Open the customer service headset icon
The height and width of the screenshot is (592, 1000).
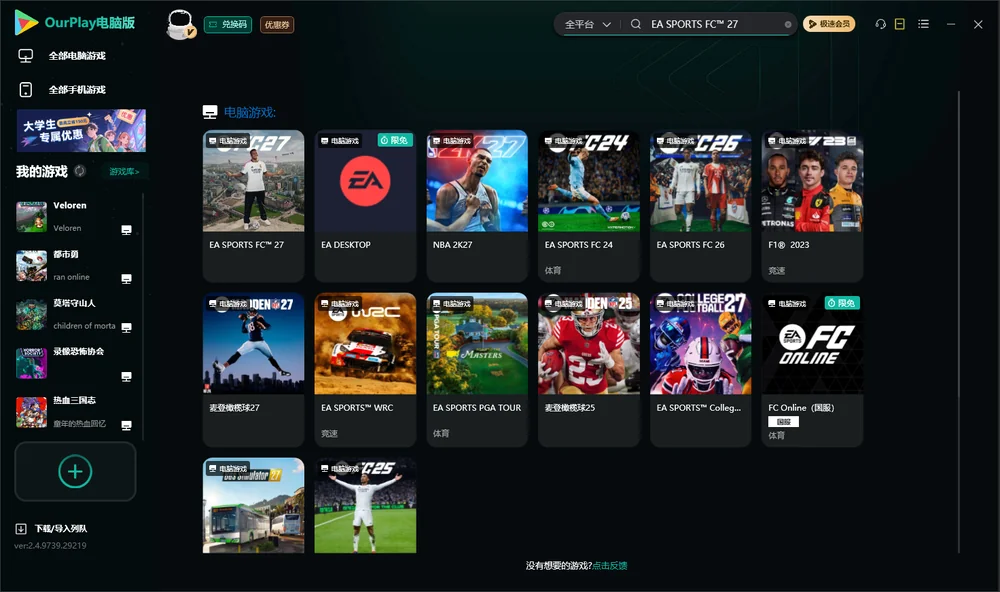[x=881, y=24]
